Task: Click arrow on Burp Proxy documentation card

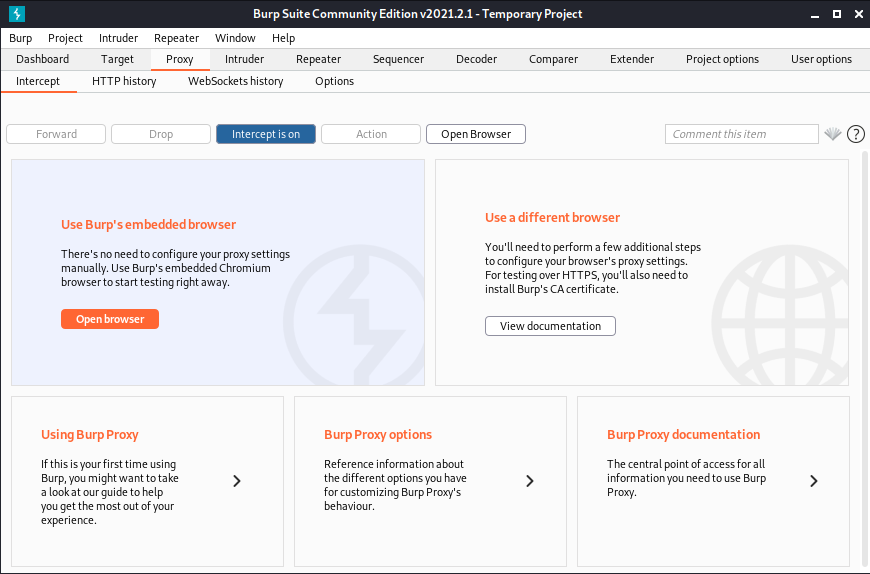Action: [814, 481]
